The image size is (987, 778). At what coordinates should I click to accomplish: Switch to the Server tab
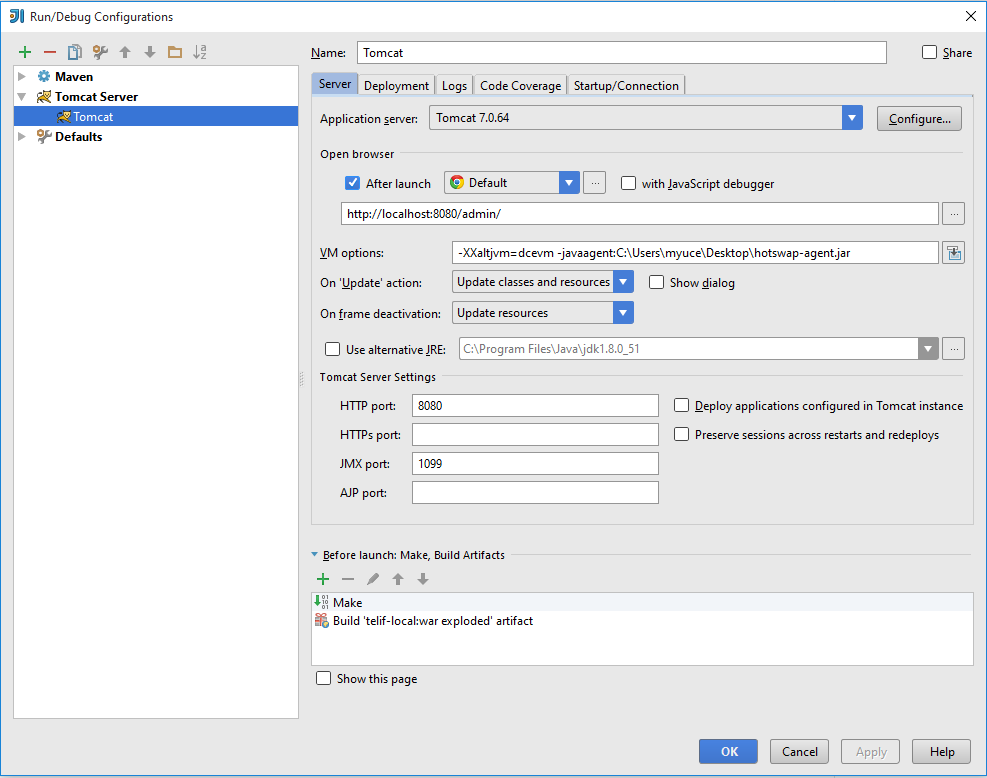tap(335, 84)
